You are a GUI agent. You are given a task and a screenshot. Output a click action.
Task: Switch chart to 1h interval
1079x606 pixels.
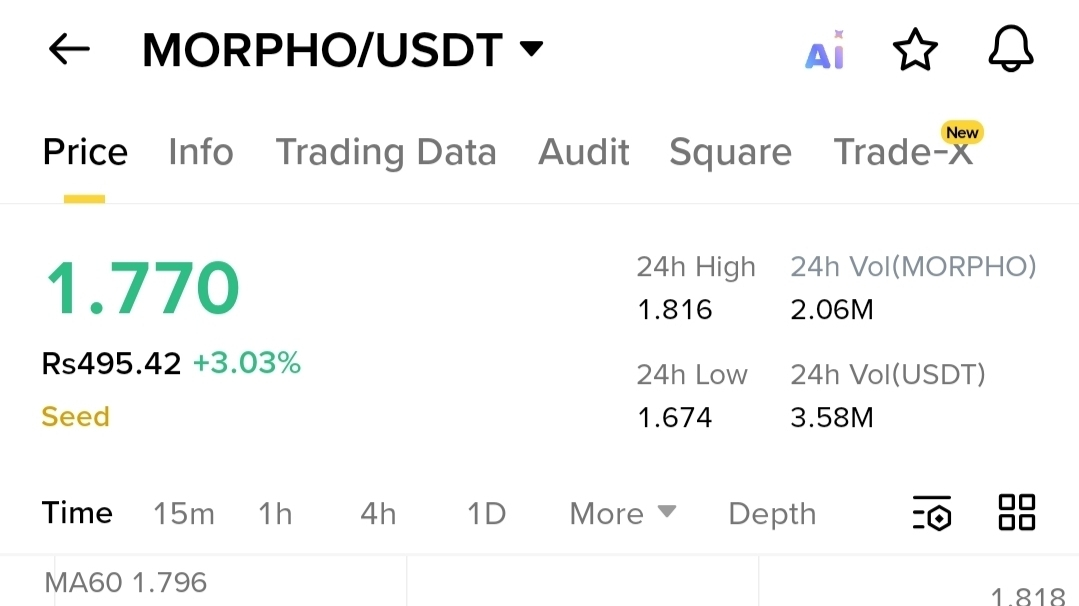(x=275, y=514)
